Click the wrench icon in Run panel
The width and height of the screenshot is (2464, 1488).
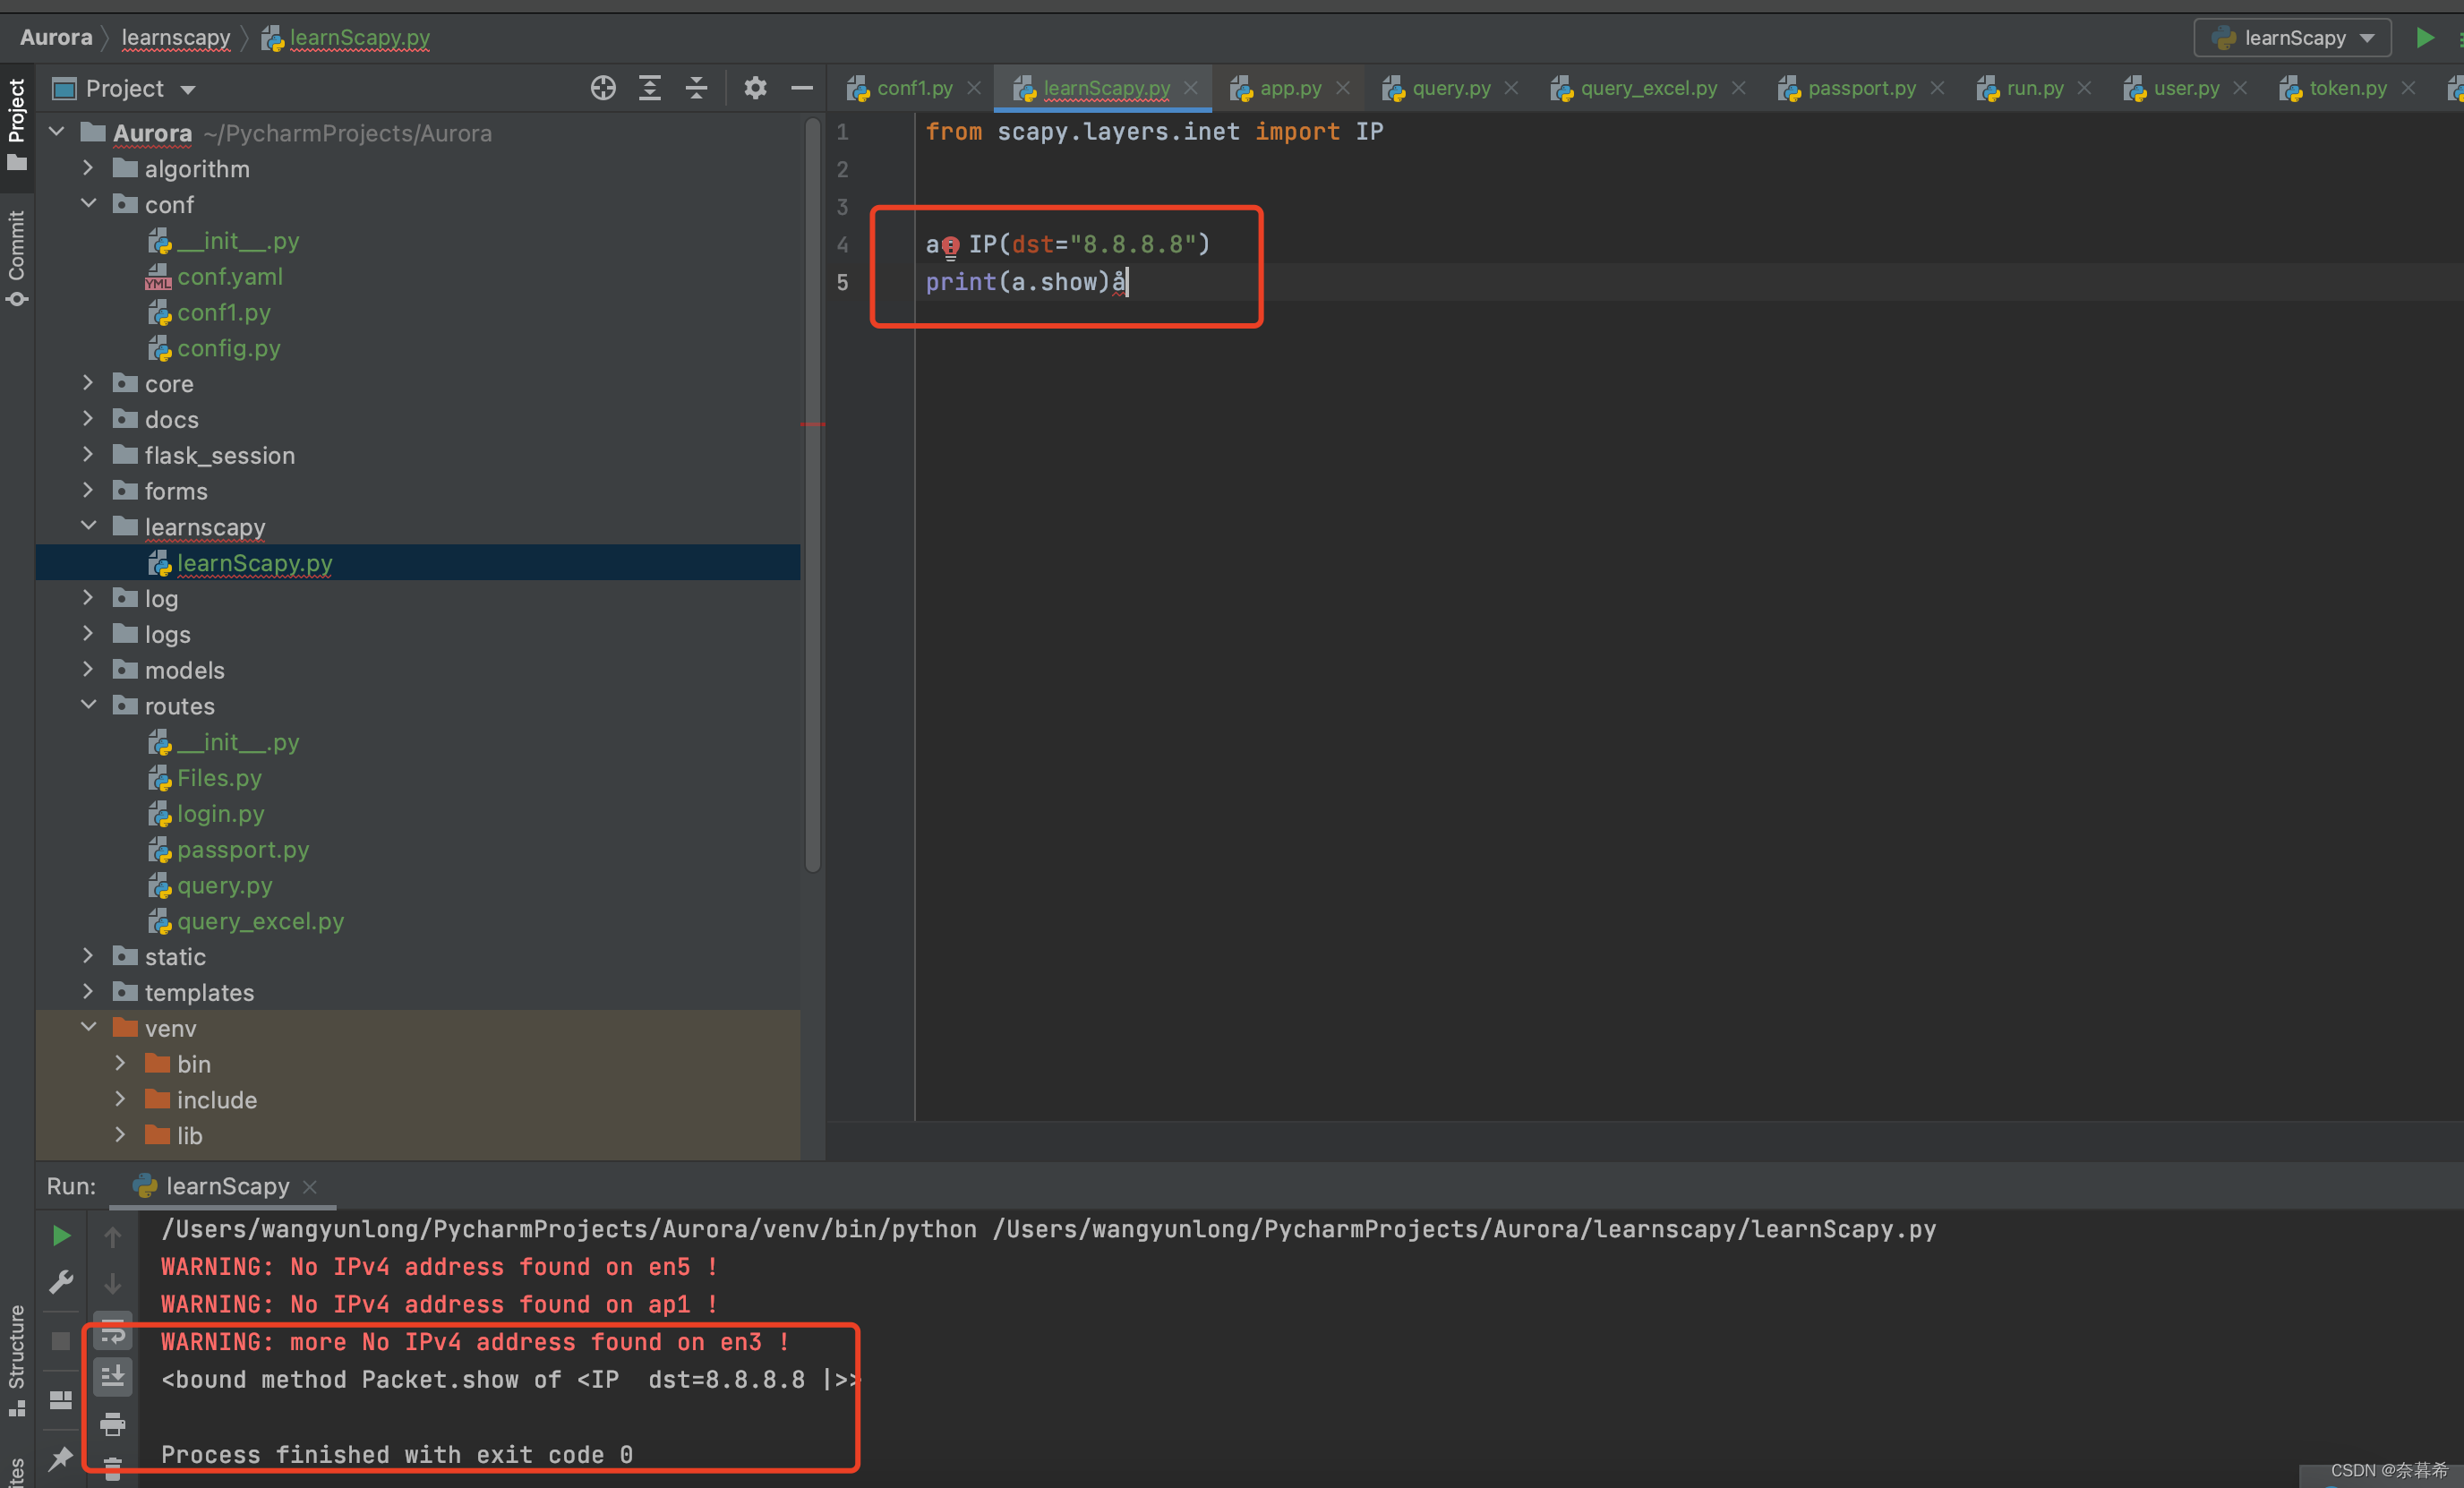(61, 1282)
